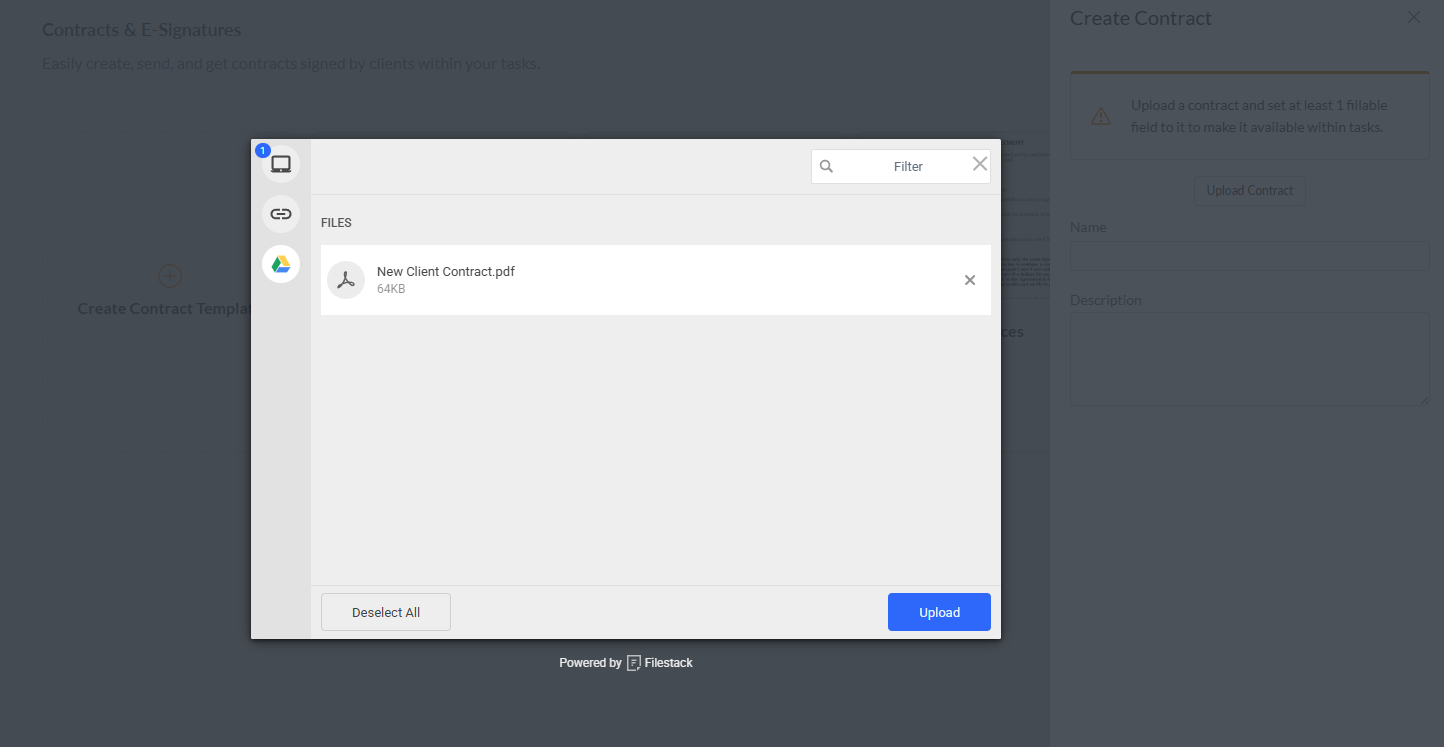Open the Powered by Filestack link
This screenshot has height=747, width=1444.
pos(626,663)
